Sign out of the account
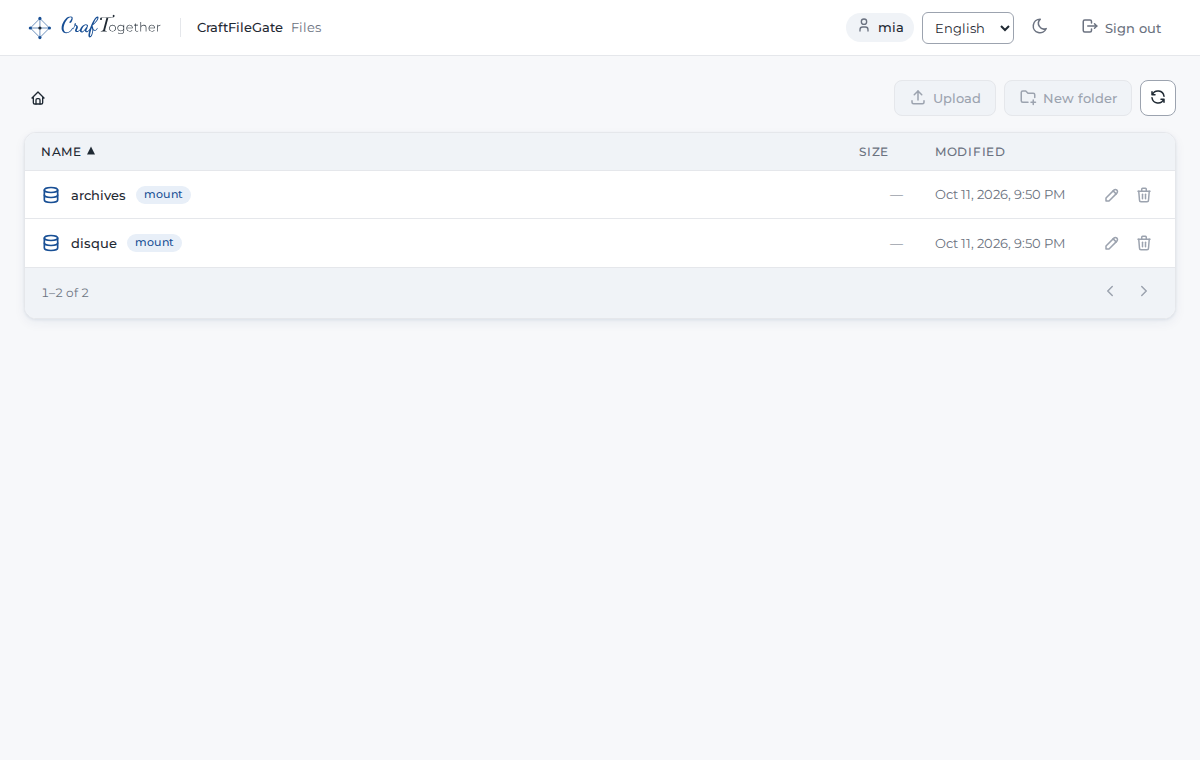Image resolution: width=1200 pixels, height=760 pixels. 1122,28
